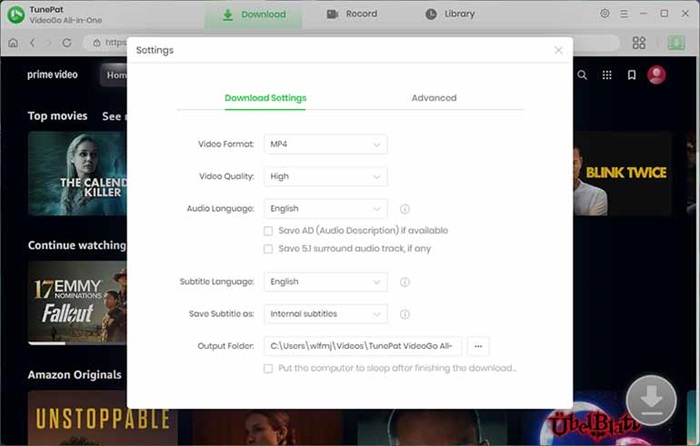Open the Save Subtitle as dropdown

325,314
